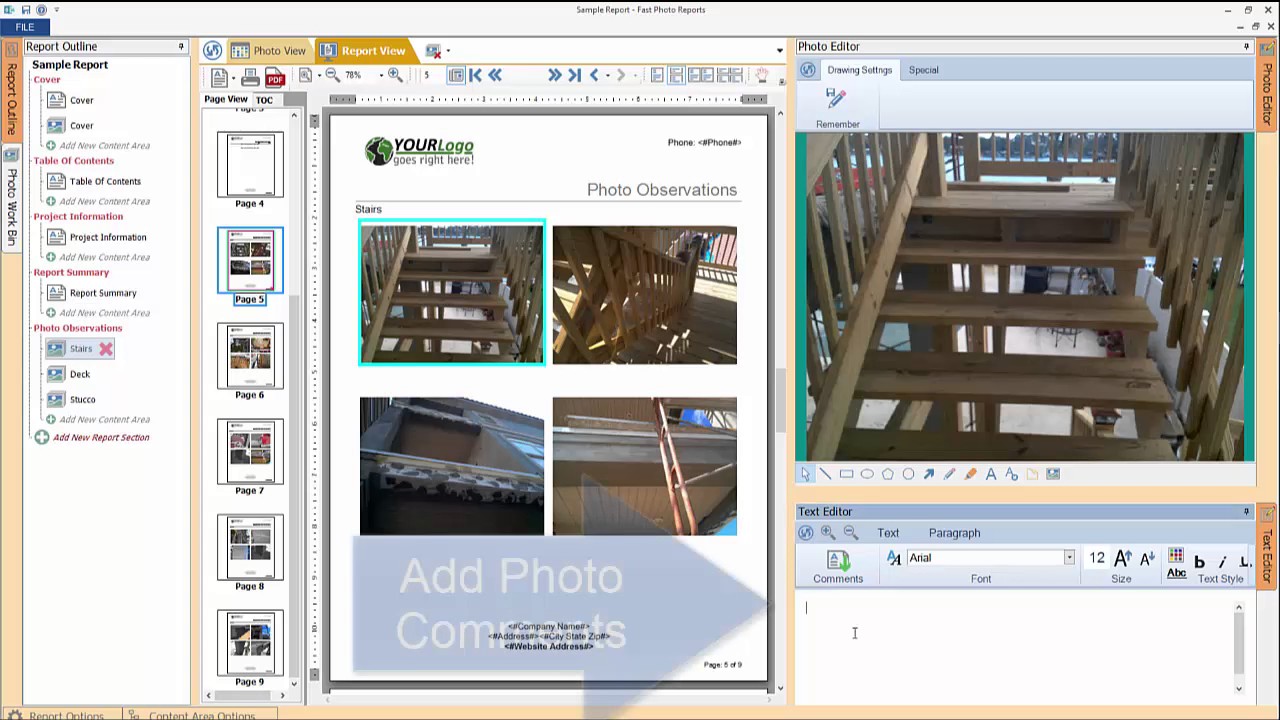Open the TOC tab
The image size is (1280, 720).
click(264, 100)
